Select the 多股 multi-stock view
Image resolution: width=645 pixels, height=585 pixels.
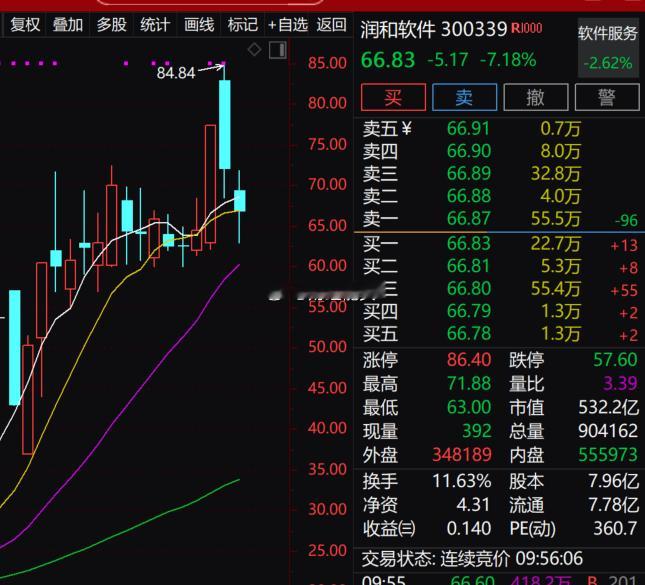(111, 25)
